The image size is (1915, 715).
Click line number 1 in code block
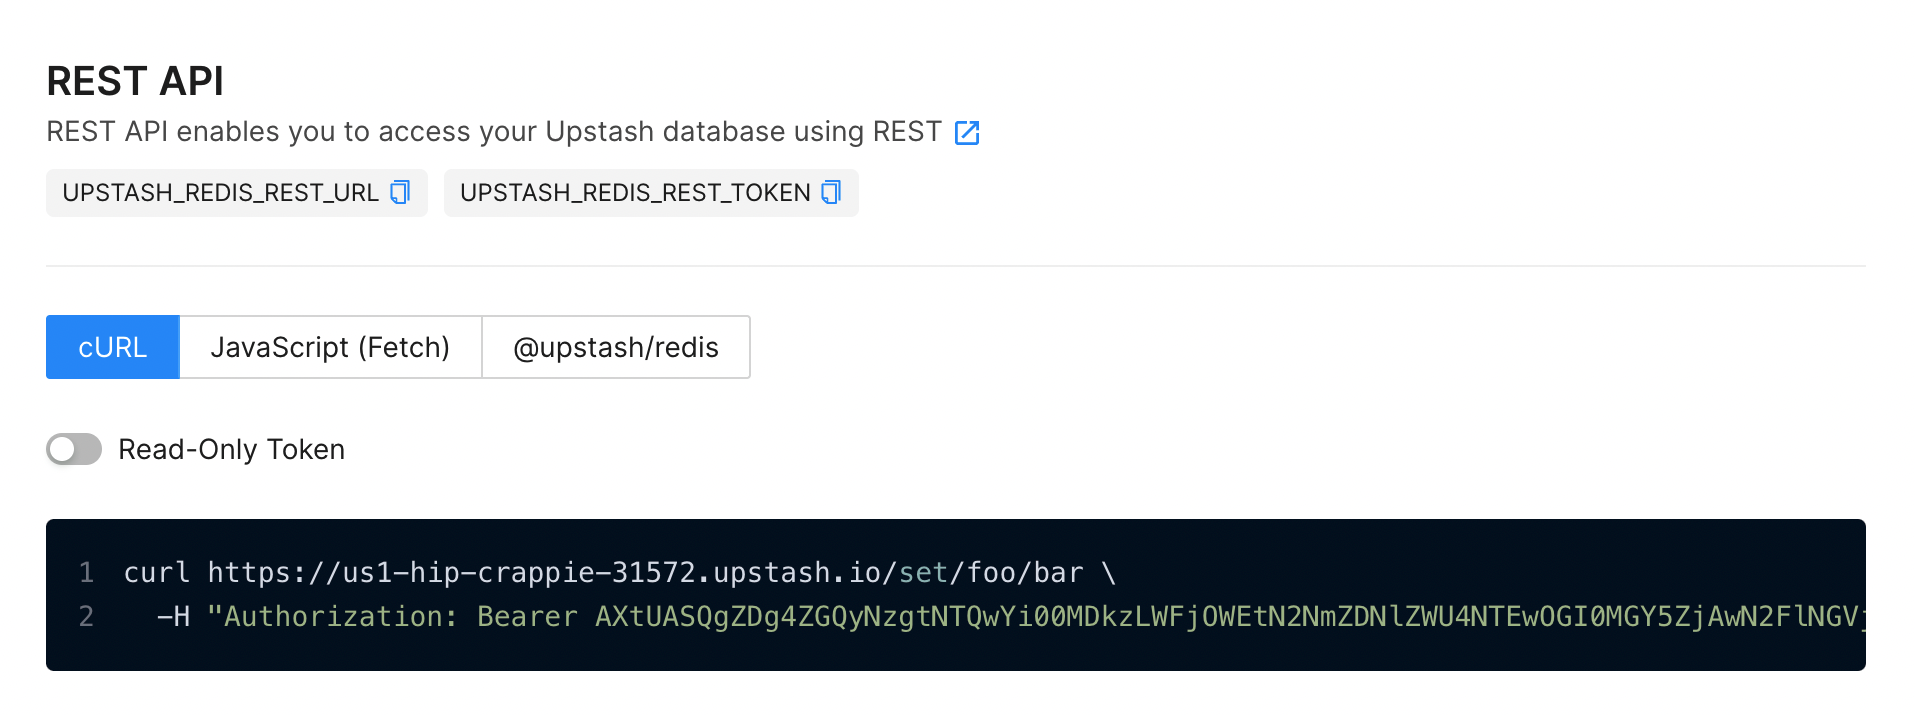[x=86, y=572]
